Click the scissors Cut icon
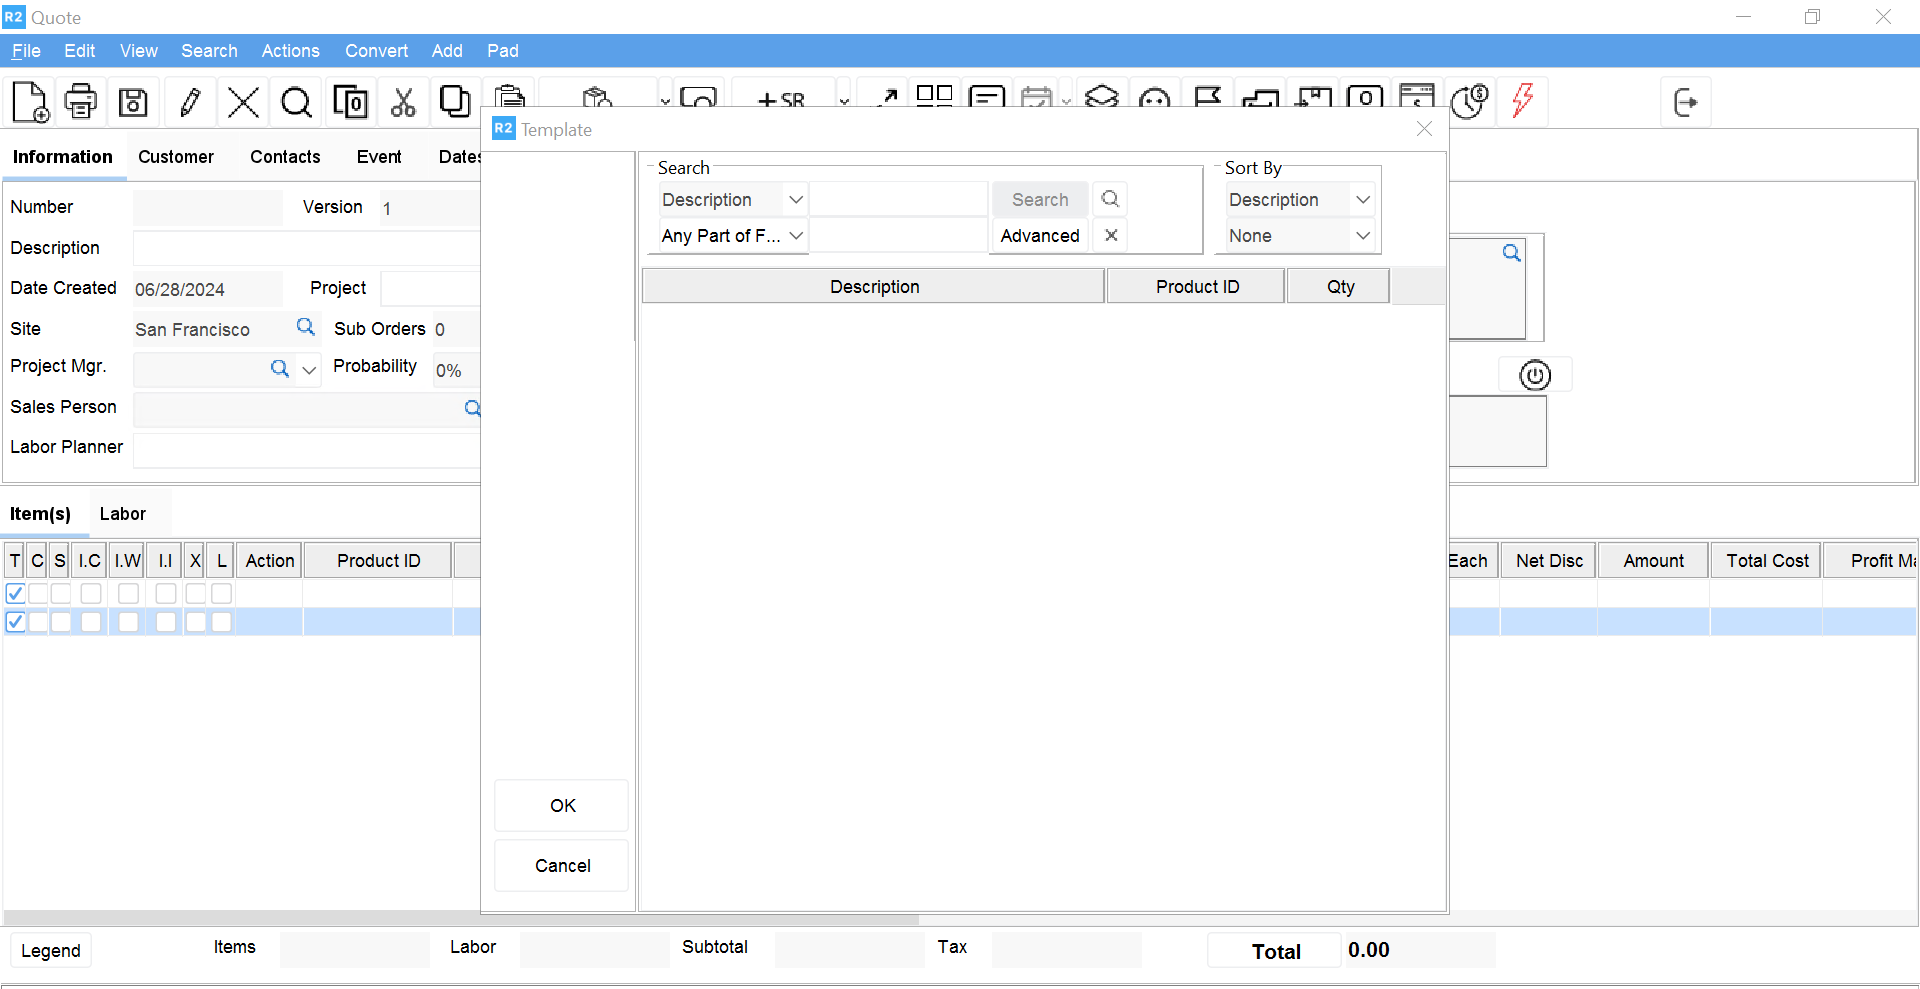The image size is (1920, 989). click(x=403, y=102)
